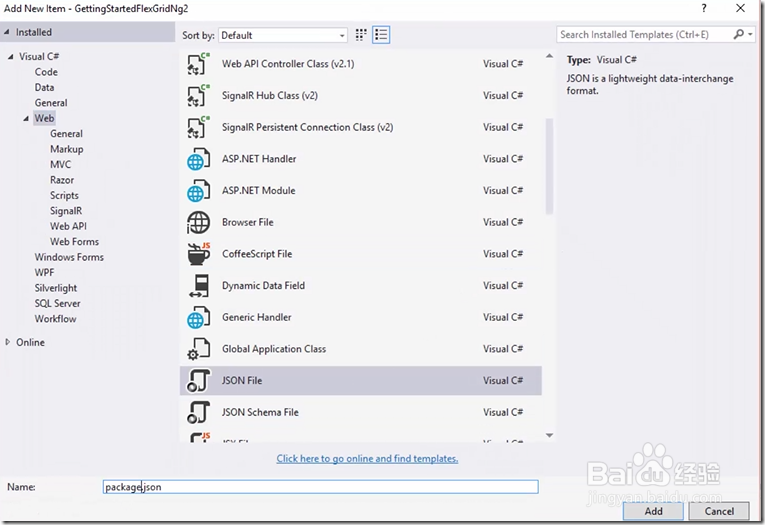Select the Windows Forms category
The image size is (765, 525).
coord(69,257)
